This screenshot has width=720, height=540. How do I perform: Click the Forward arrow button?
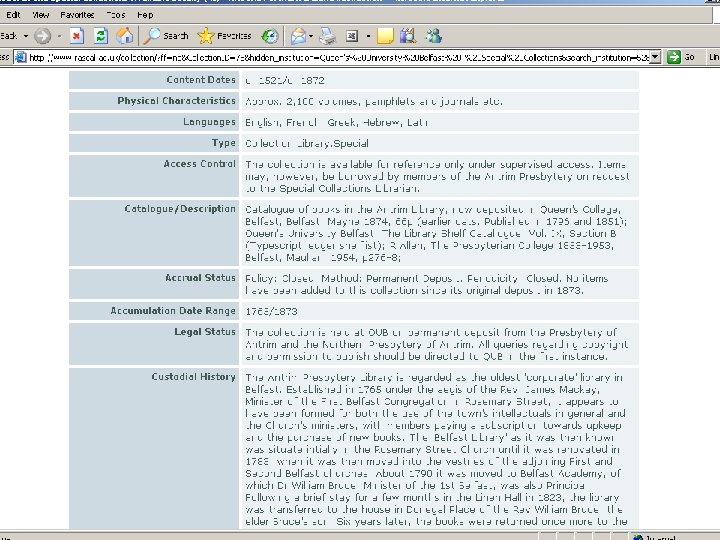click(43, 35)
